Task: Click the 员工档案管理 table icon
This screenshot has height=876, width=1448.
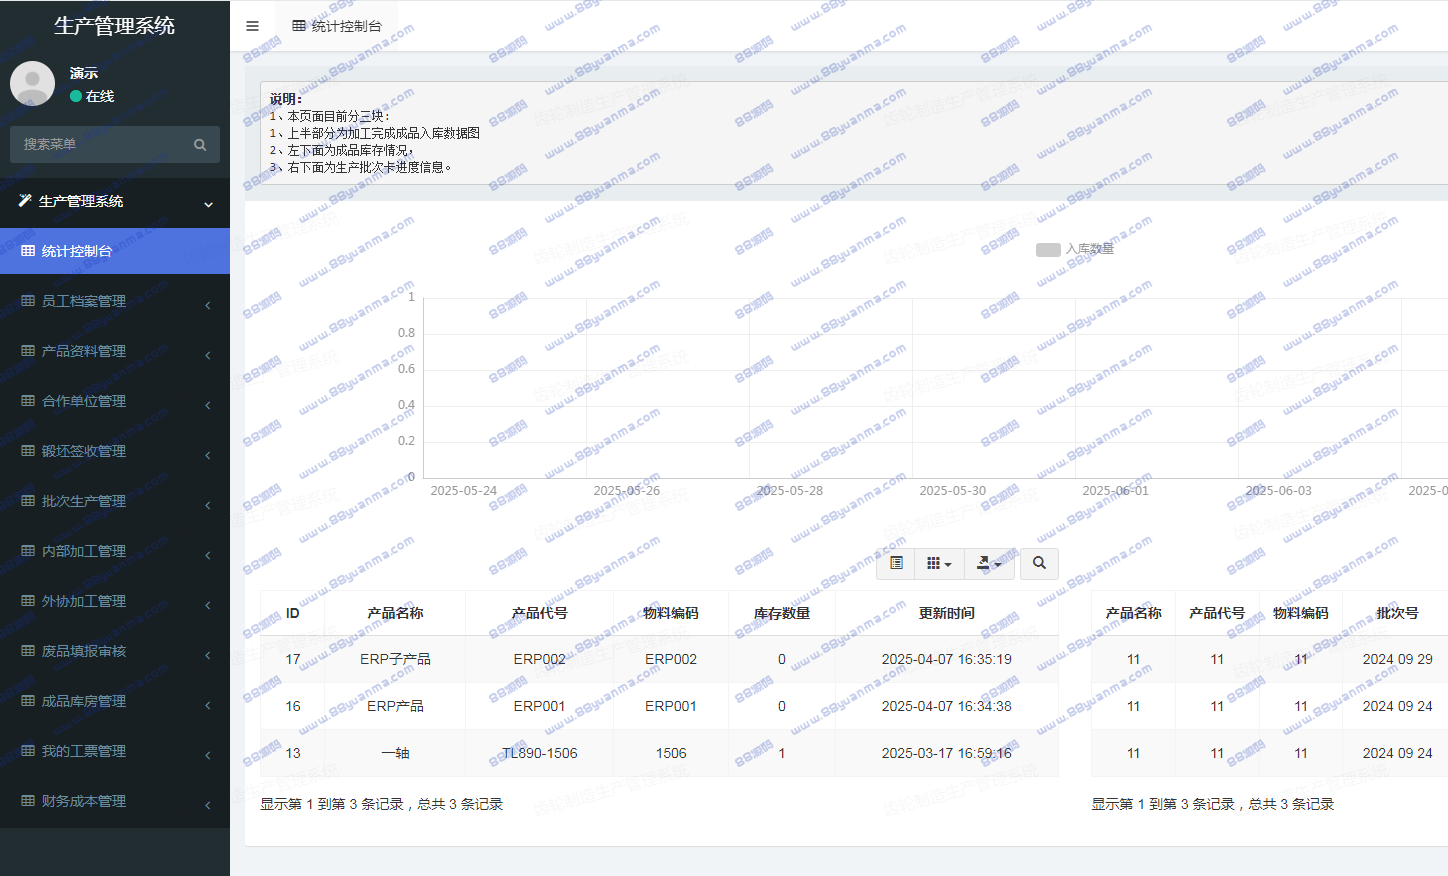Action: click(28, 301)
